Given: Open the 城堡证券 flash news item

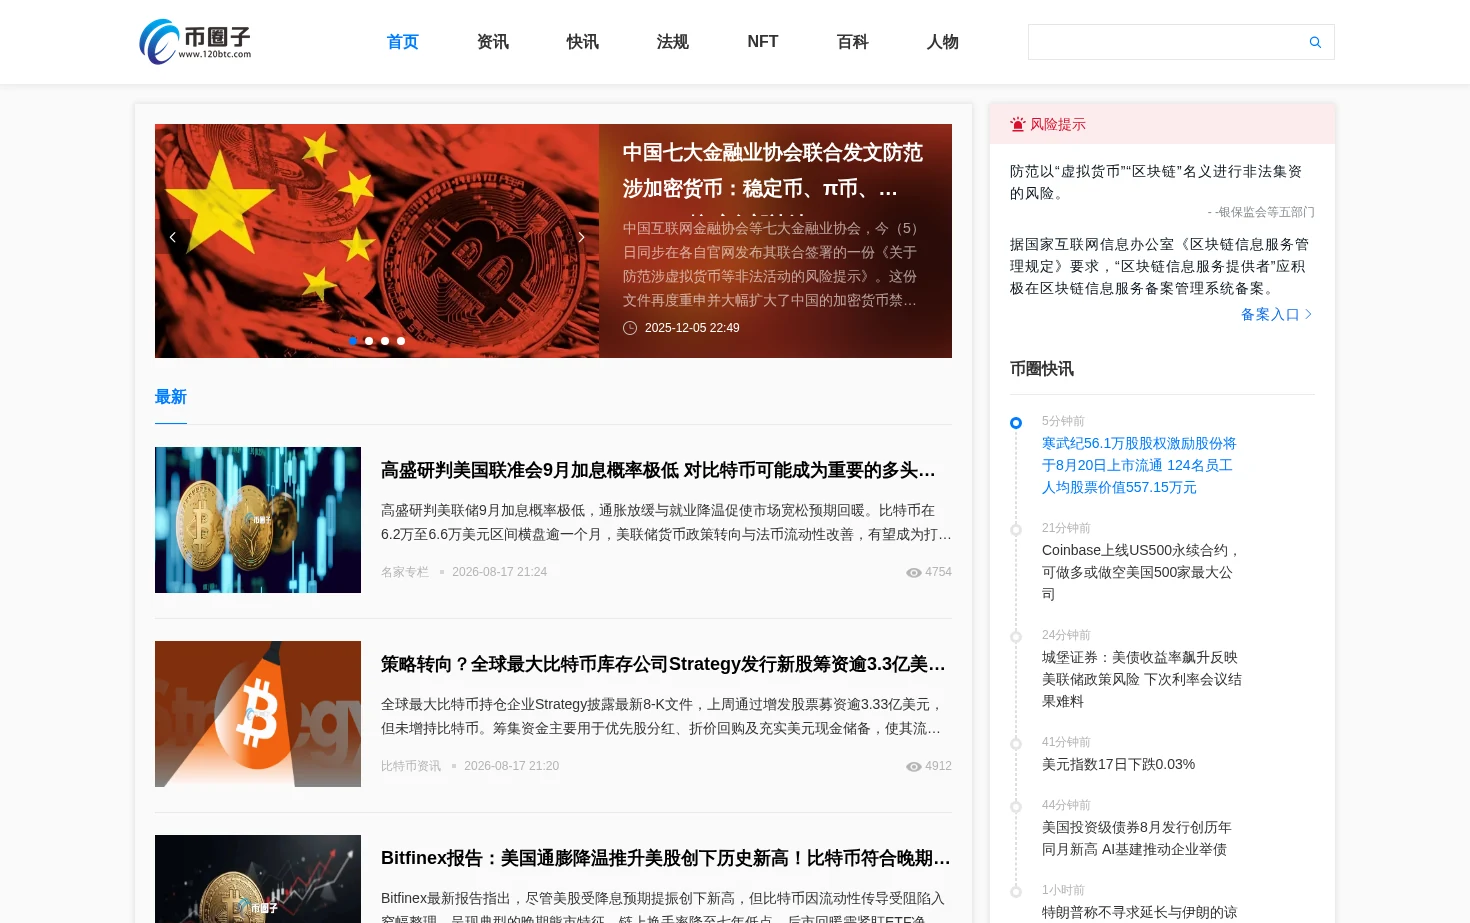Looking at the screenshot, I should (1142, 679).
